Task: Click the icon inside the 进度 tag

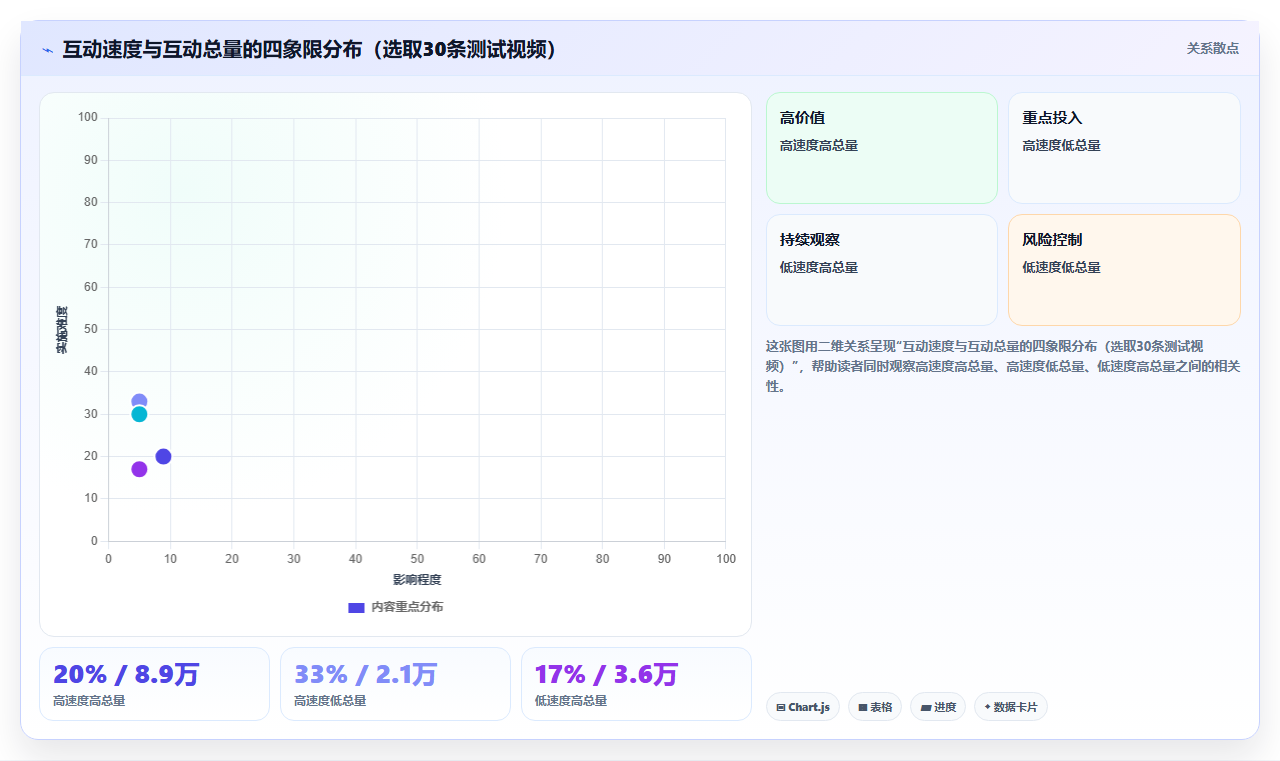Action: pos(926,707)
